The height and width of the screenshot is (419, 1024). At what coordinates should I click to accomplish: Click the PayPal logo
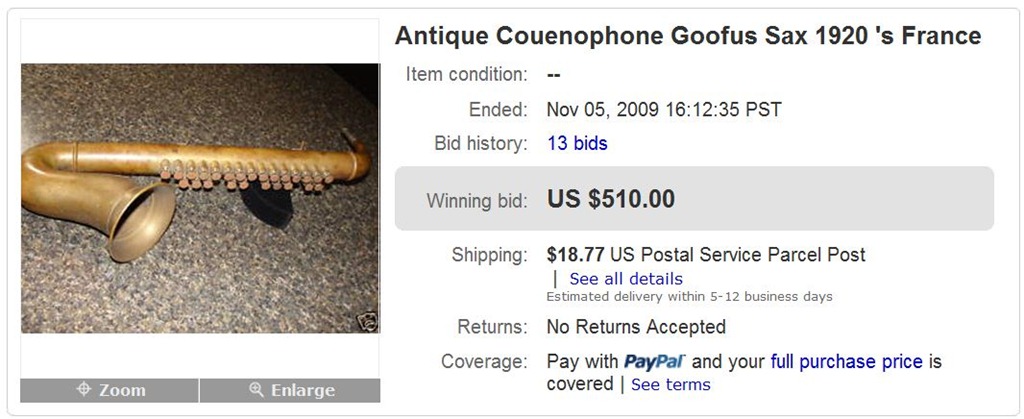[x=655, y=361]
